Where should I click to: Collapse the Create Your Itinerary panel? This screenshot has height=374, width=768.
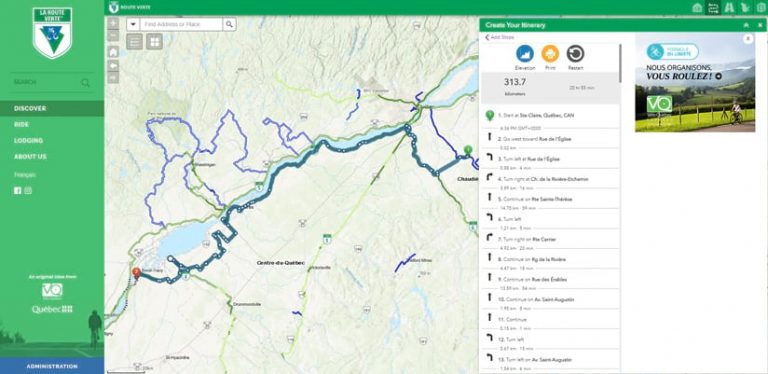[746, 25]
